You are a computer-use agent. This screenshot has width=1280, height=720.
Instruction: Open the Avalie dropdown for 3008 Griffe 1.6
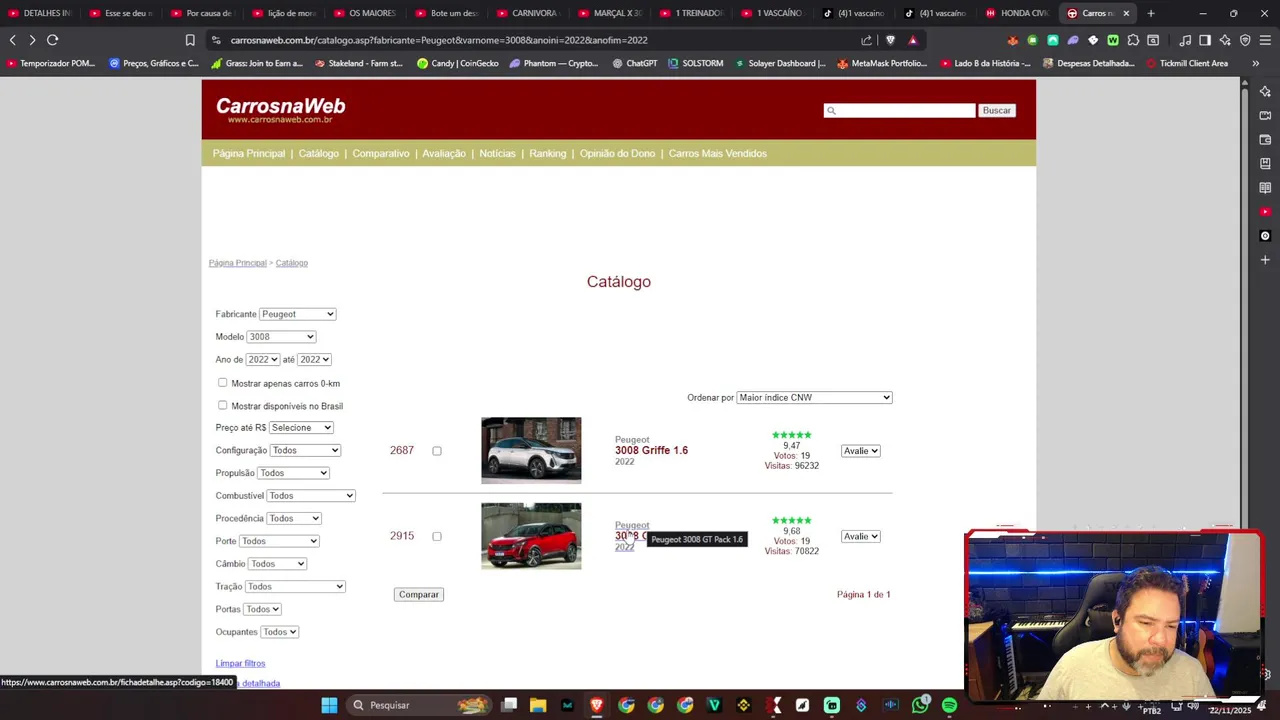click(x=860, y=451)
